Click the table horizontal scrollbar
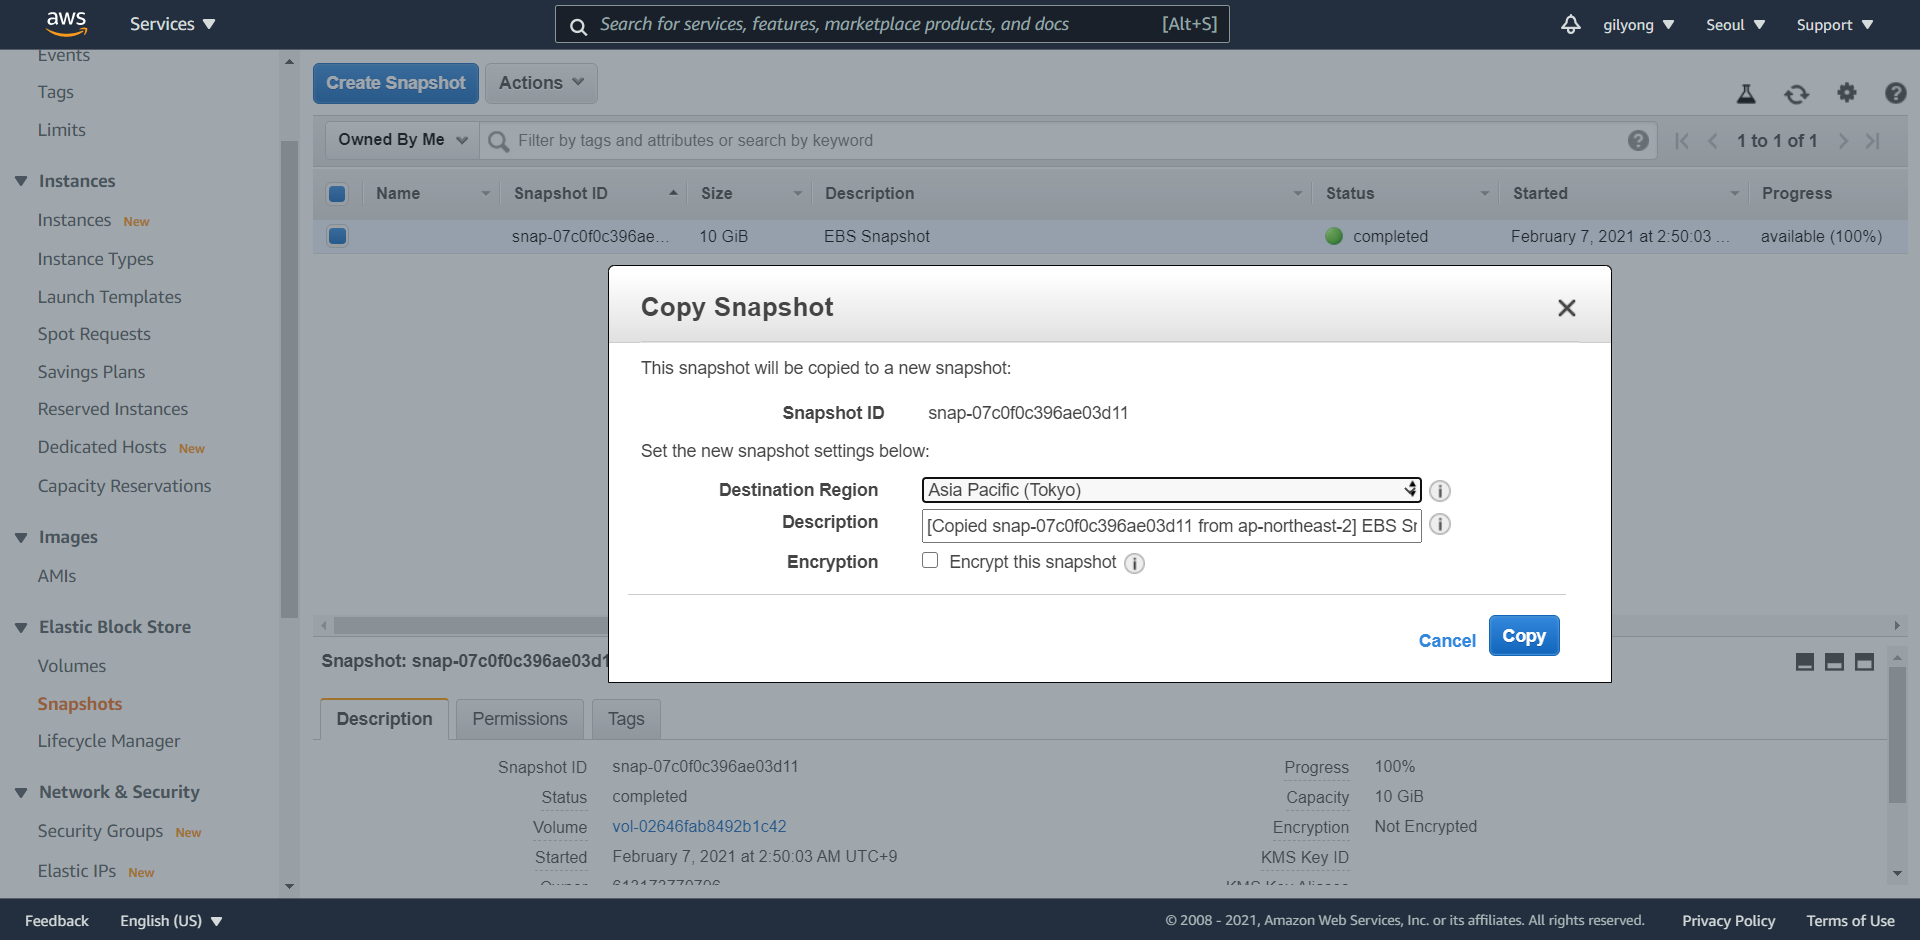 [x=470, y=626]
